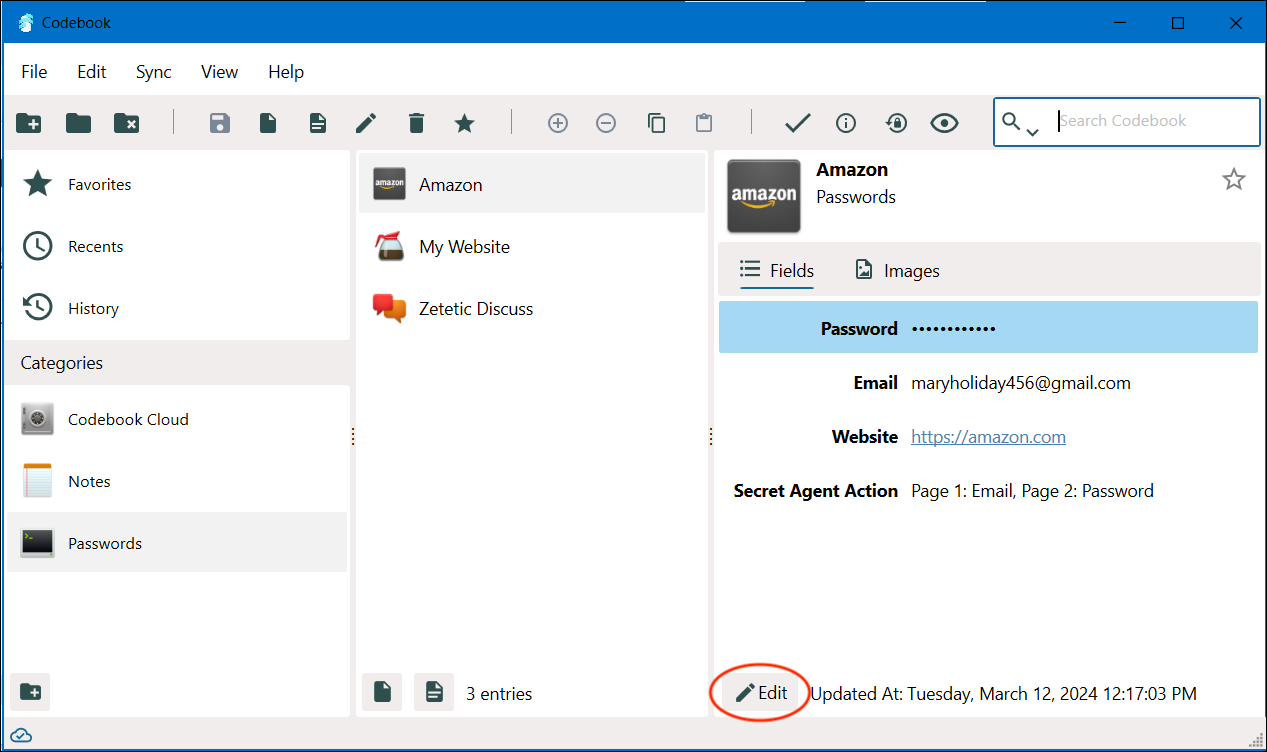1267x752 pixels.
Task: Click the email maryholiday456@gmail.com
Action: (1021, 383)
